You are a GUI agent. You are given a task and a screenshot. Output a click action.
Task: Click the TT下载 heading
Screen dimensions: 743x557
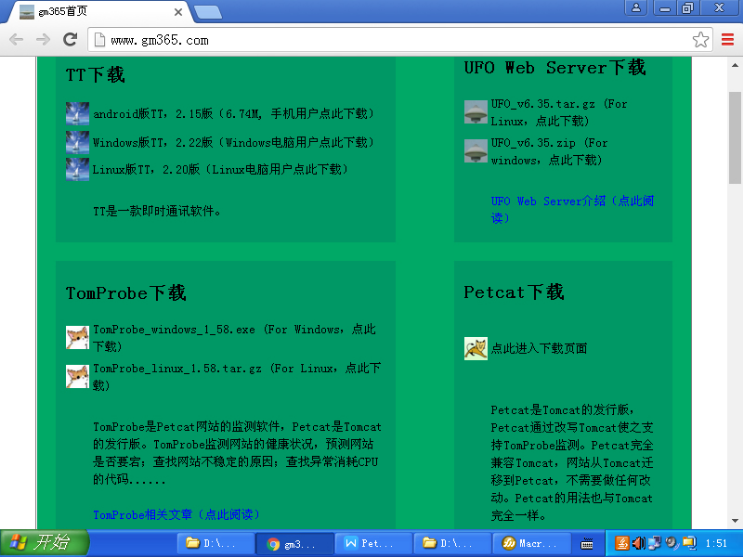pos(95,75)
